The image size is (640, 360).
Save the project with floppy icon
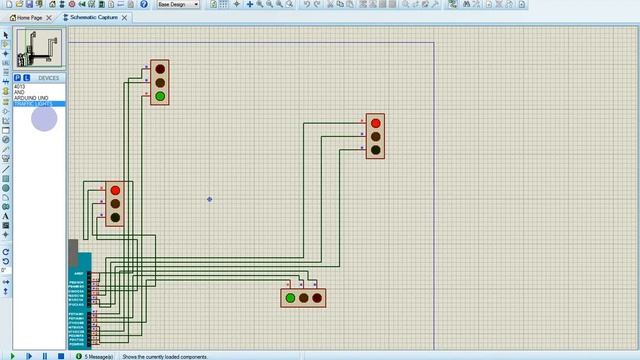tap(29, 4)
